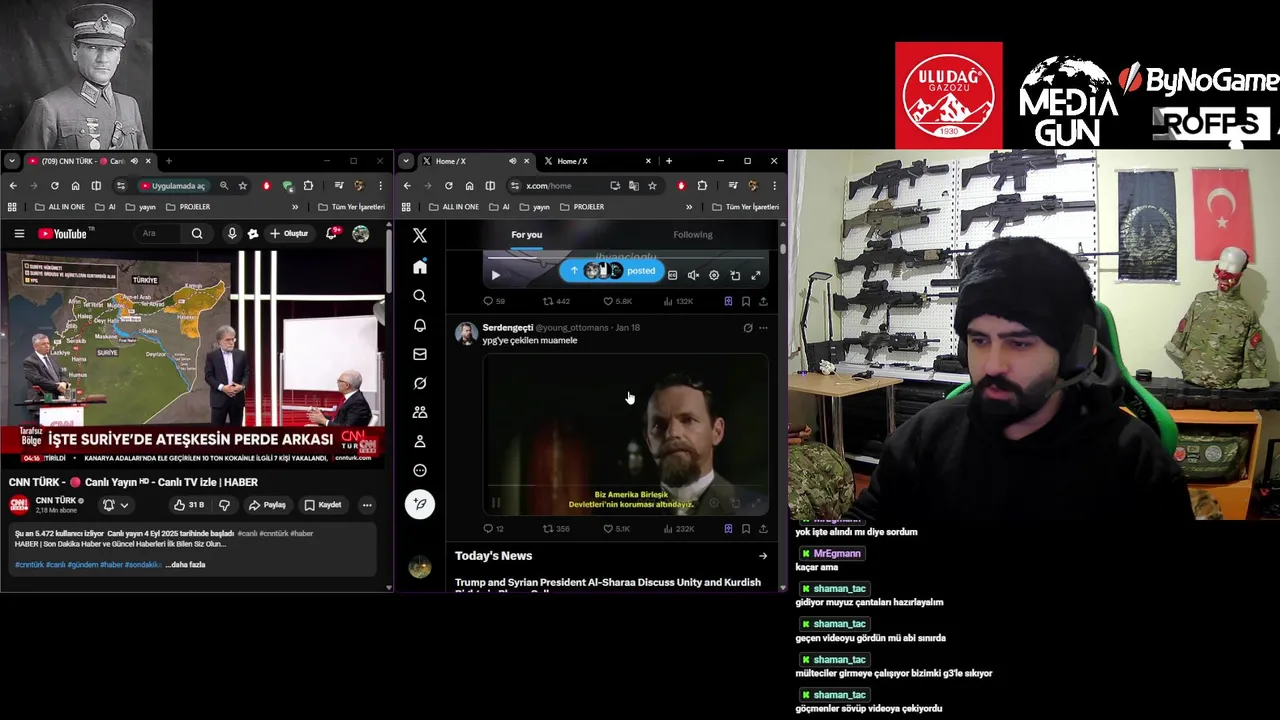Open top tweet video settings gear

click(714, 275)
